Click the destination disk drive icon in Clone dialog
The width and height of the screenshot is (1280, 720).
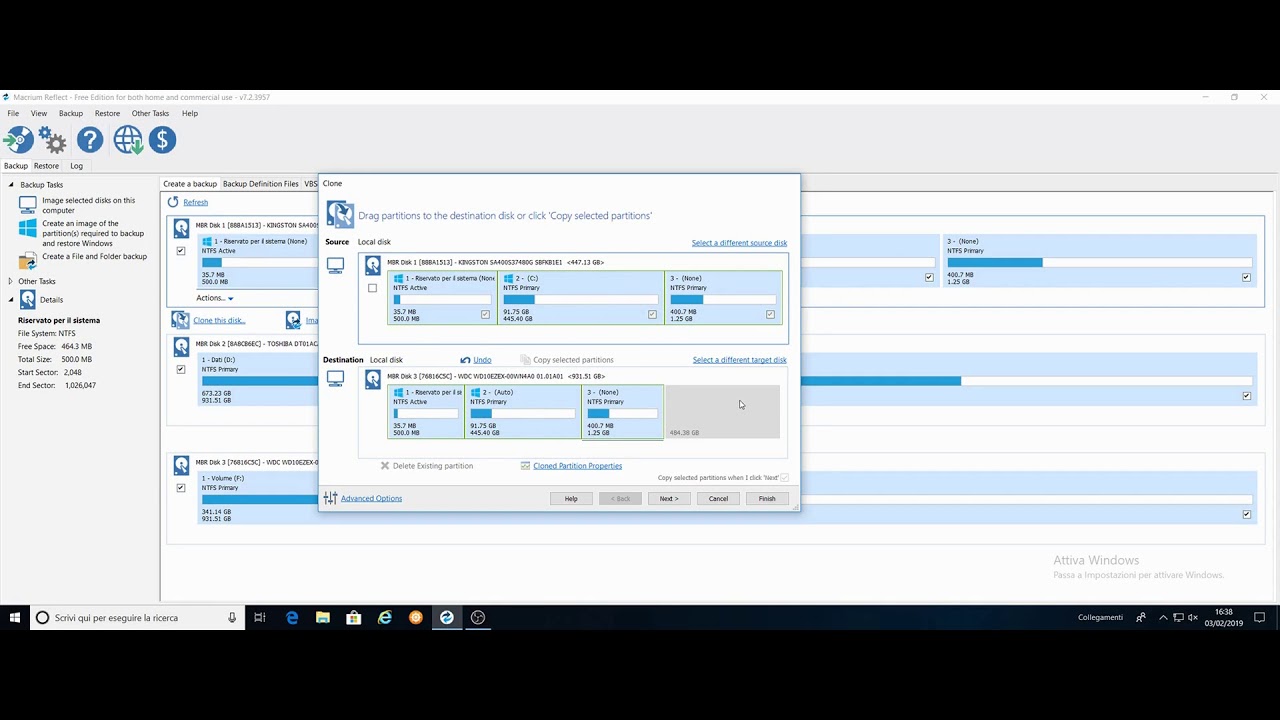pyautogui.click(x=373, y=379)
